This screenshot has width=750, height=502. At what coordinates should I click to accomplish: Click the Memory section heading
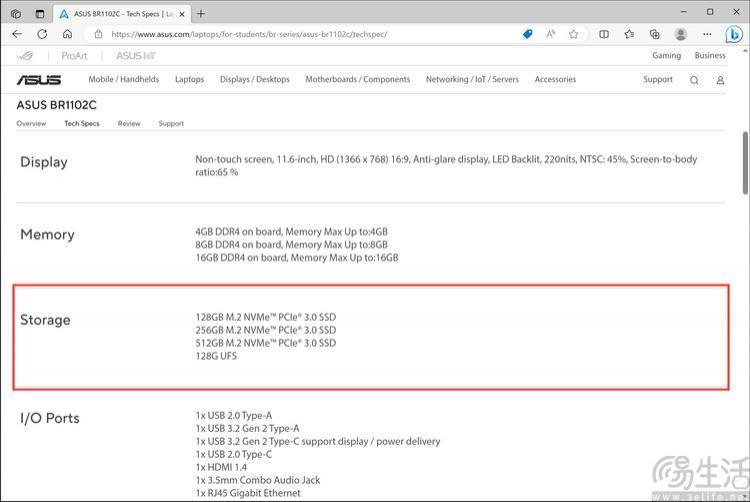tap(47, 234)
